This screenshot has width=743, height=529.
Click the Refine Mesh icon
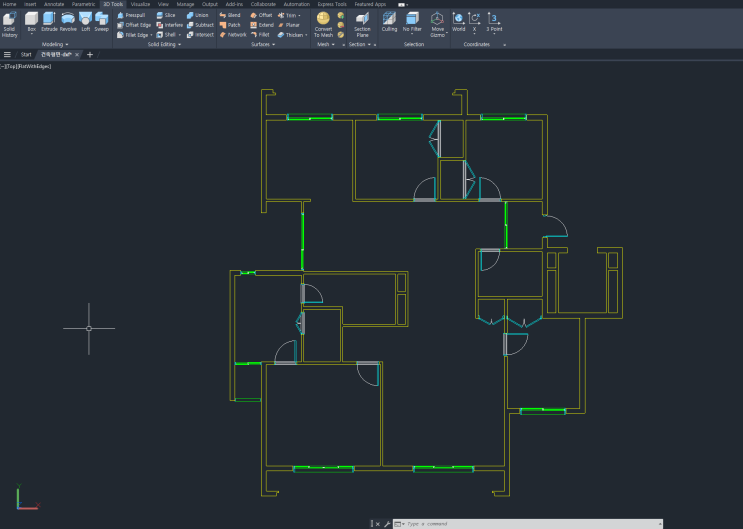(341, 35)
